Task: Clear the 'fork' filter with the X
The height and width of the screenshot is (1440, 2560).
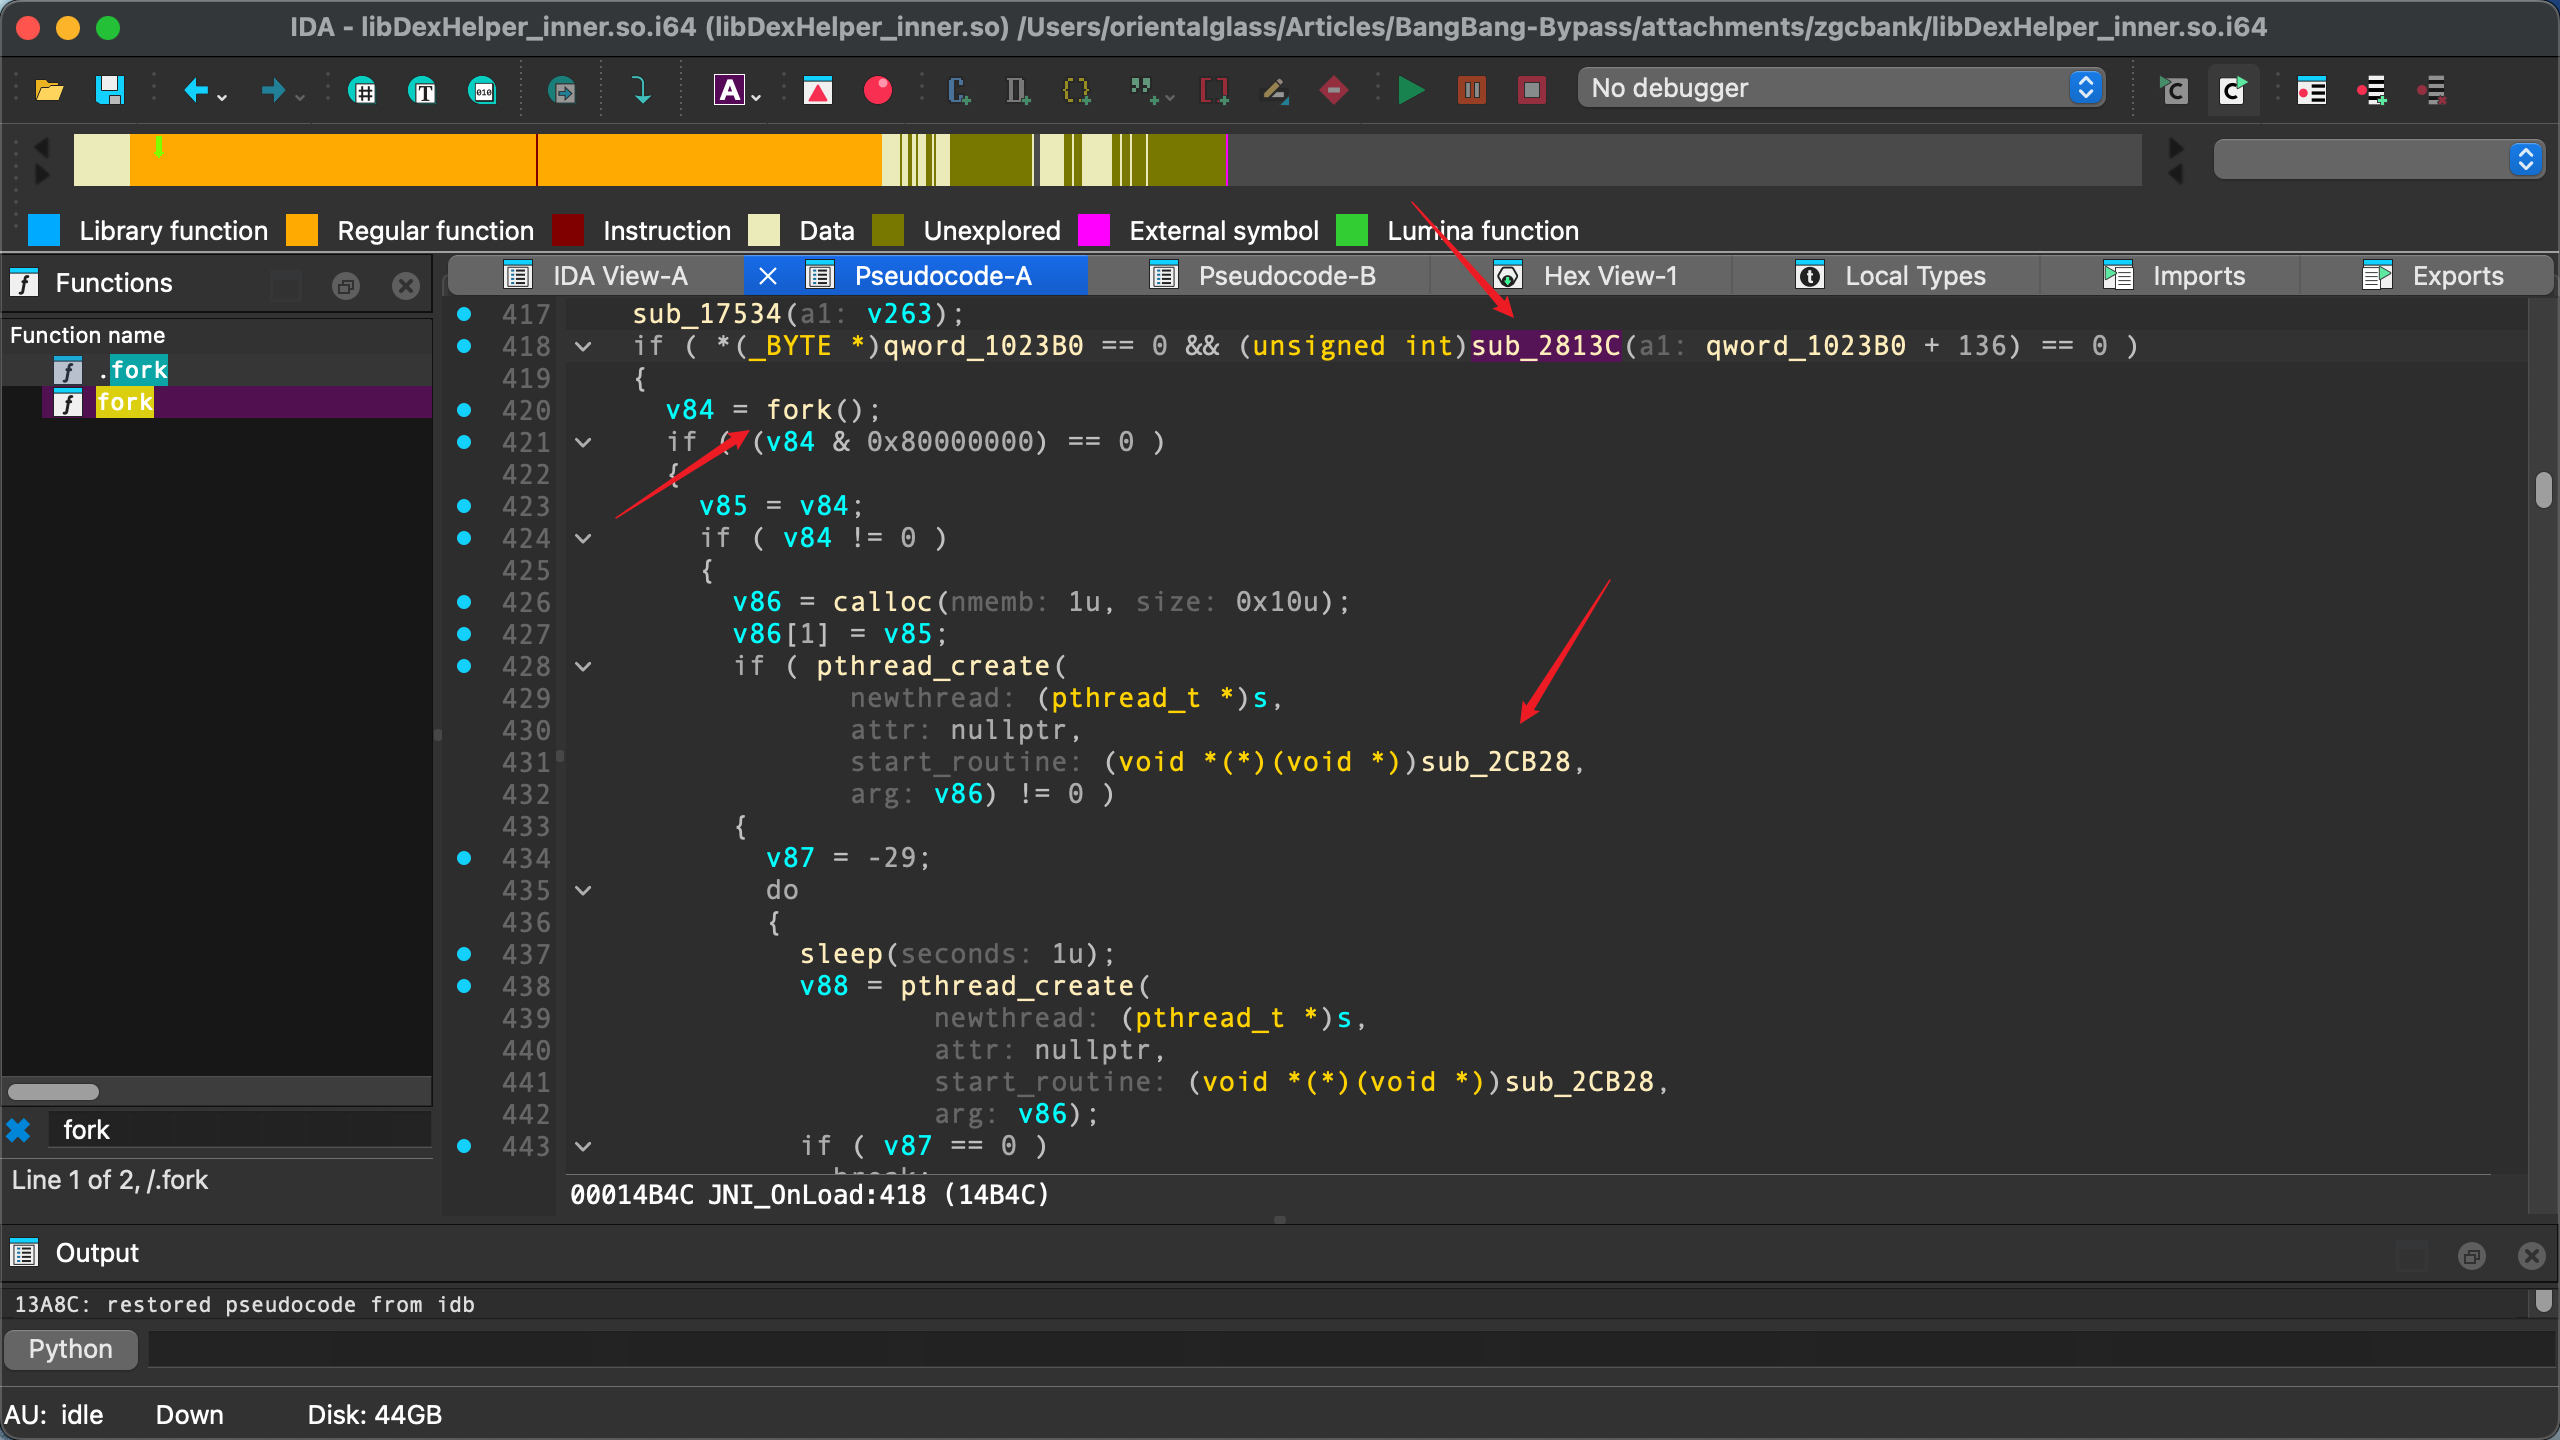Action: [18, 1131]
